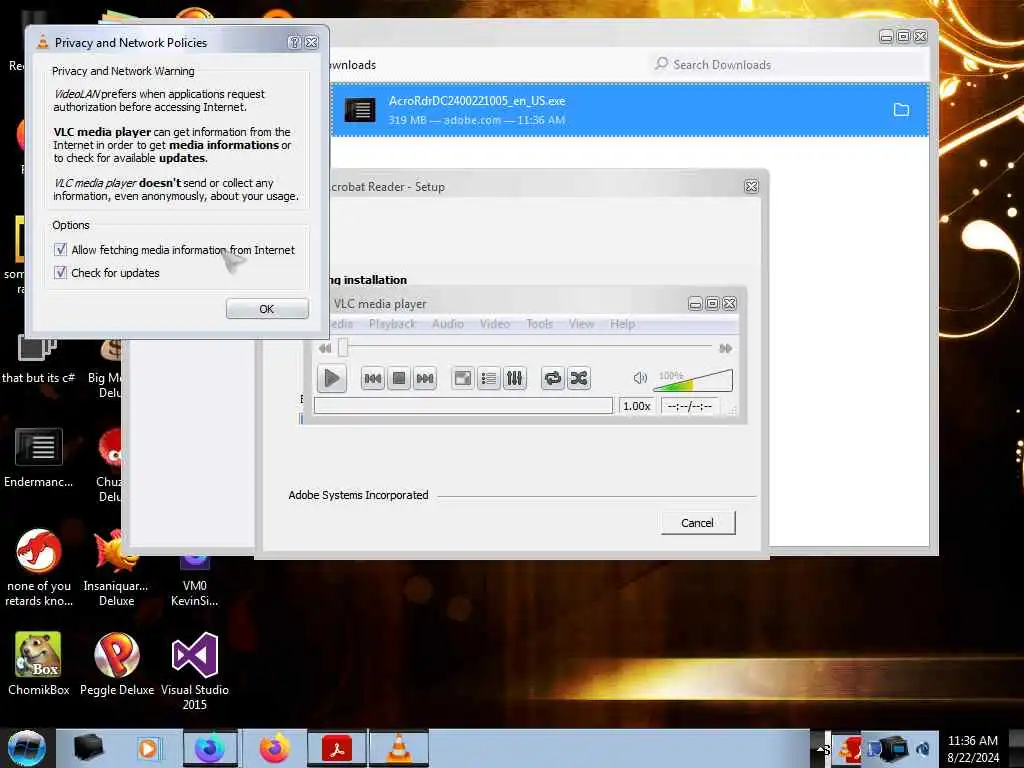Click the black box taskbar icon

(88, 748)
